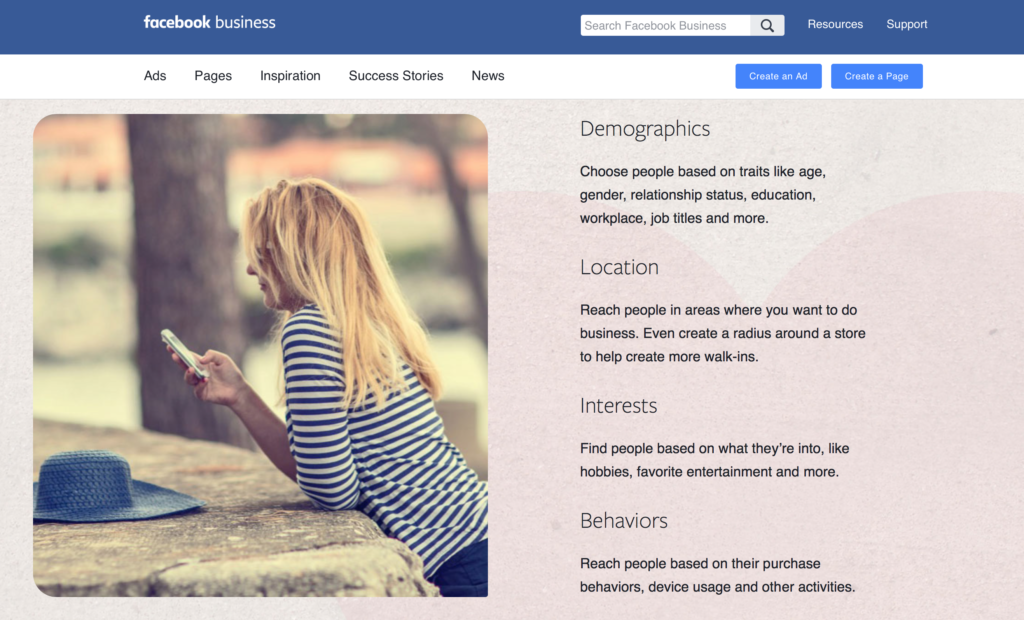Open the Support link in header

(x=906, y=24)
